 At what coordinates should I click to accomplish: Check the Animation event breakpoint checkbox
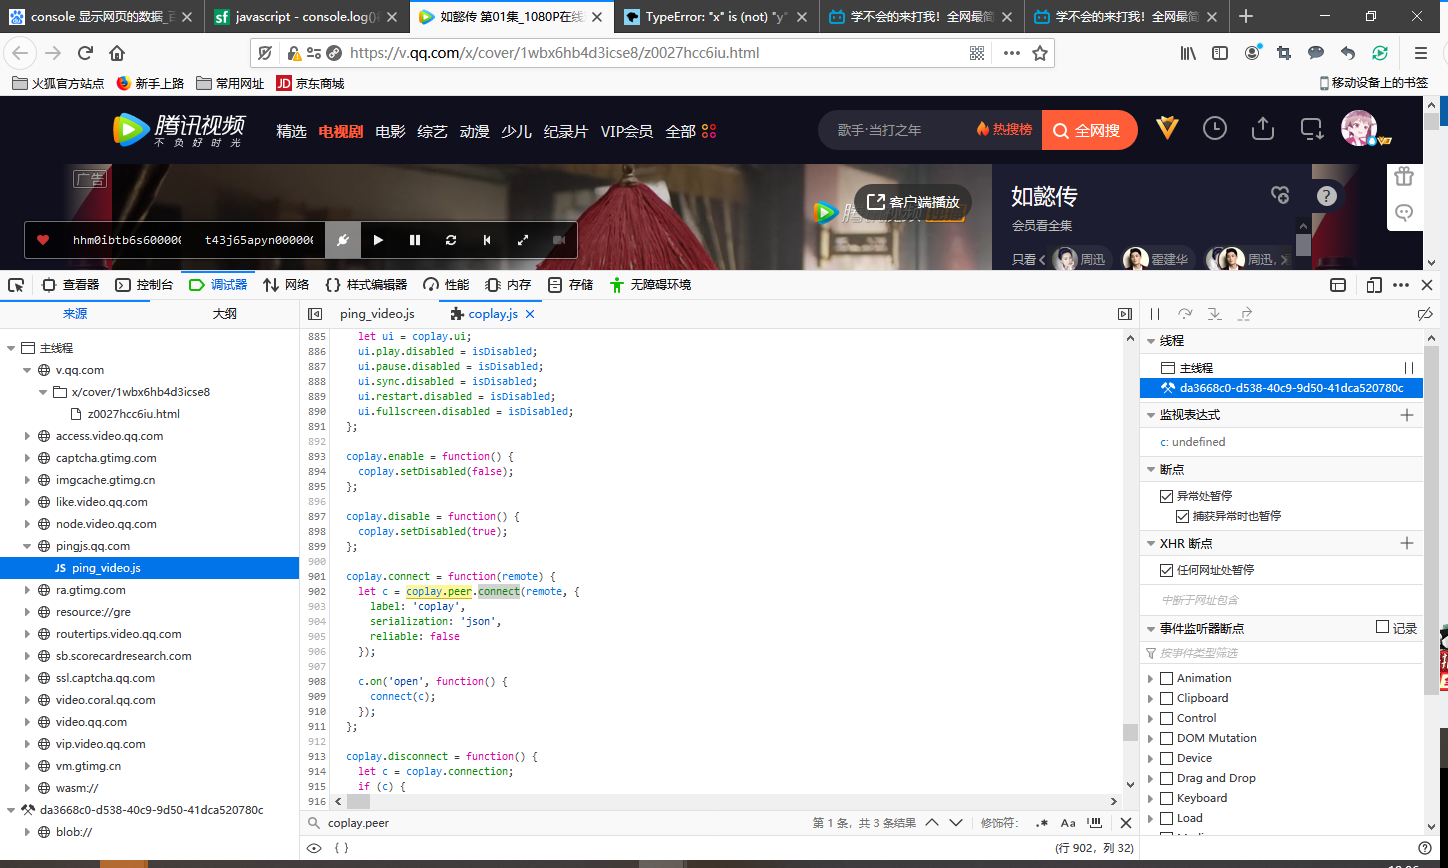[x=1166, y=678]
